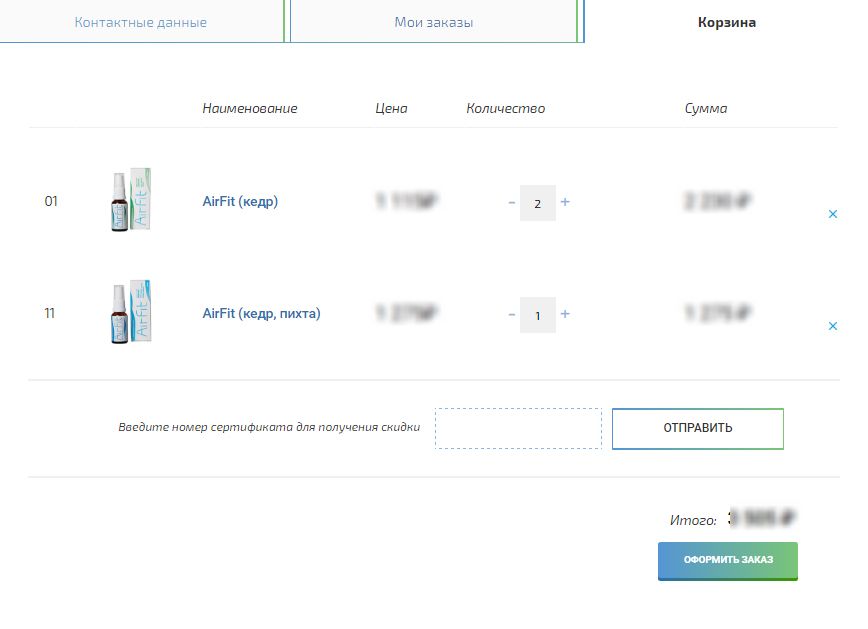Image resolution: width=868 pixels, height=629 pixels.
Task: Click row number 01
Action: pyautogui.click(x=51, y=201)
